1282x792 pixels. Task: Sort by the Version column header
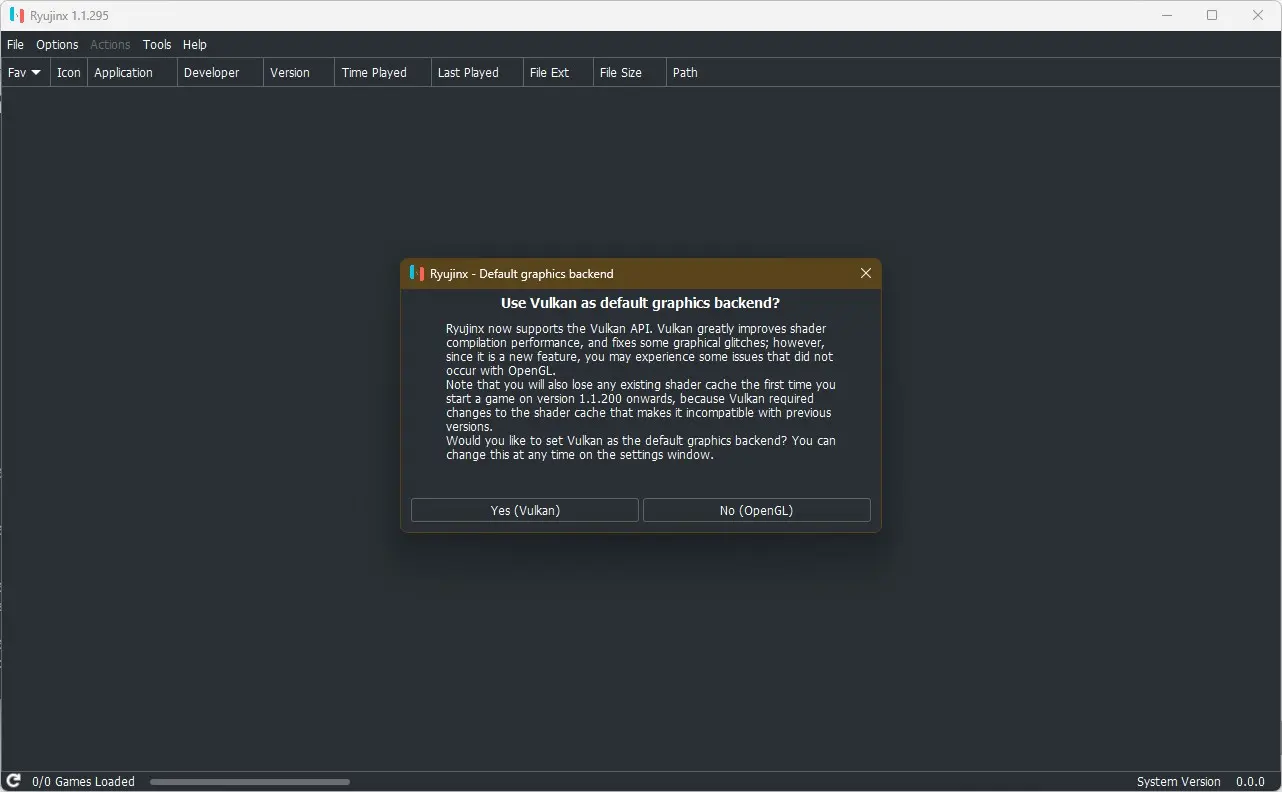pyautogui.click(x=298, y=72)
